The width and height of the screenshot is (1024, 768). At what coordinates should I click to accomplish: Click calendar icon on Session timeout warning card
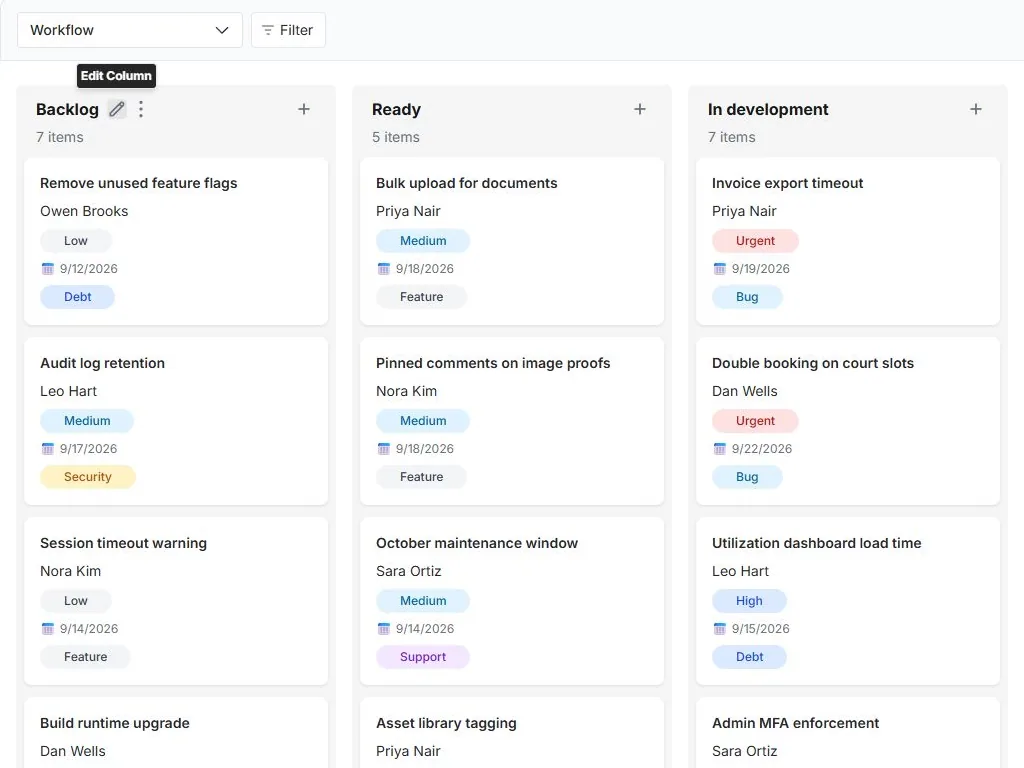point(48,629)
